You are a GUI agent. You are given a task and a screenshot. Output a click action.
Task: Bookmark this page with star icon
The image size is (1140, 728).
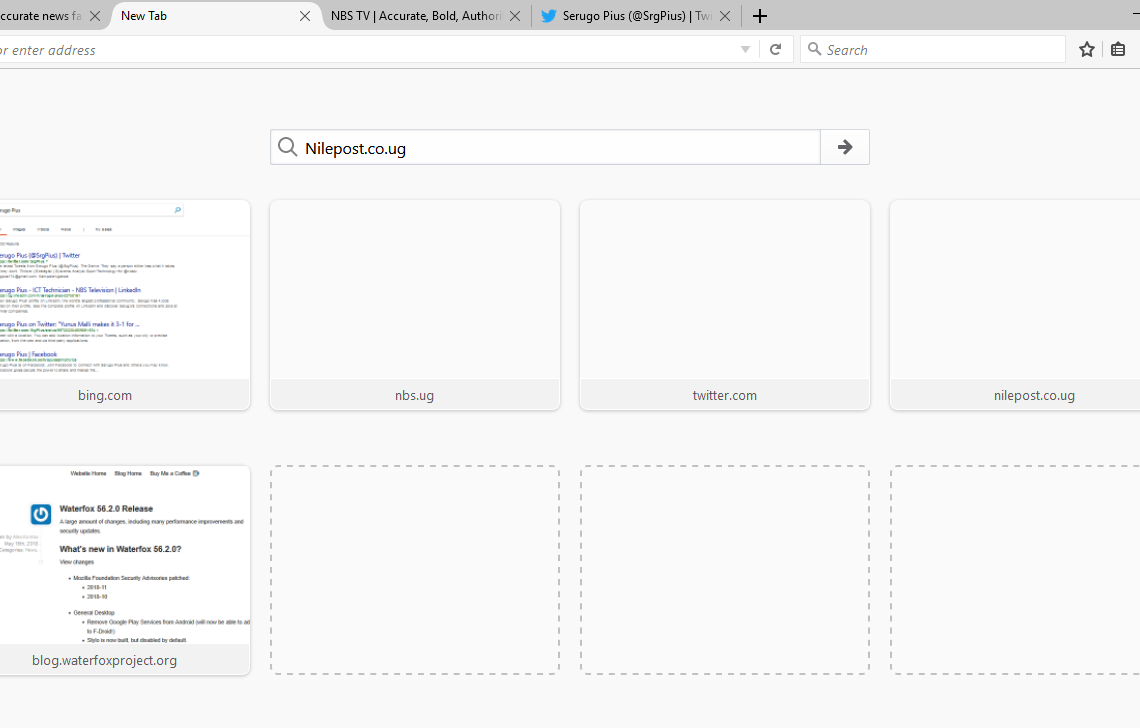pyautogui.click(x=1087, y=49)
